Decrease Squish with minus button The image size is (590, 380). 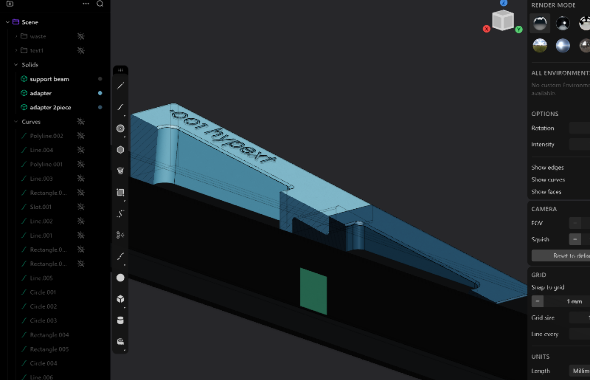pyautogui.click(x=575, y=239)
